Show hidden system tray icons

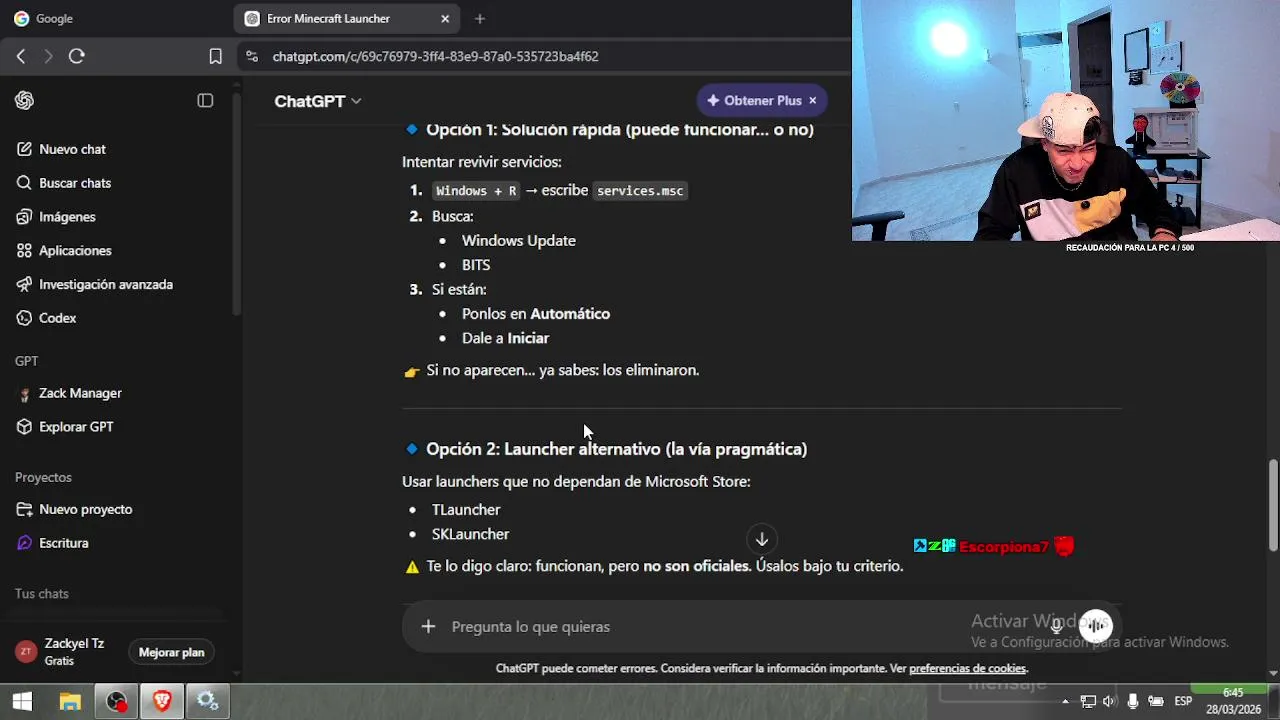coord(1065,702)
